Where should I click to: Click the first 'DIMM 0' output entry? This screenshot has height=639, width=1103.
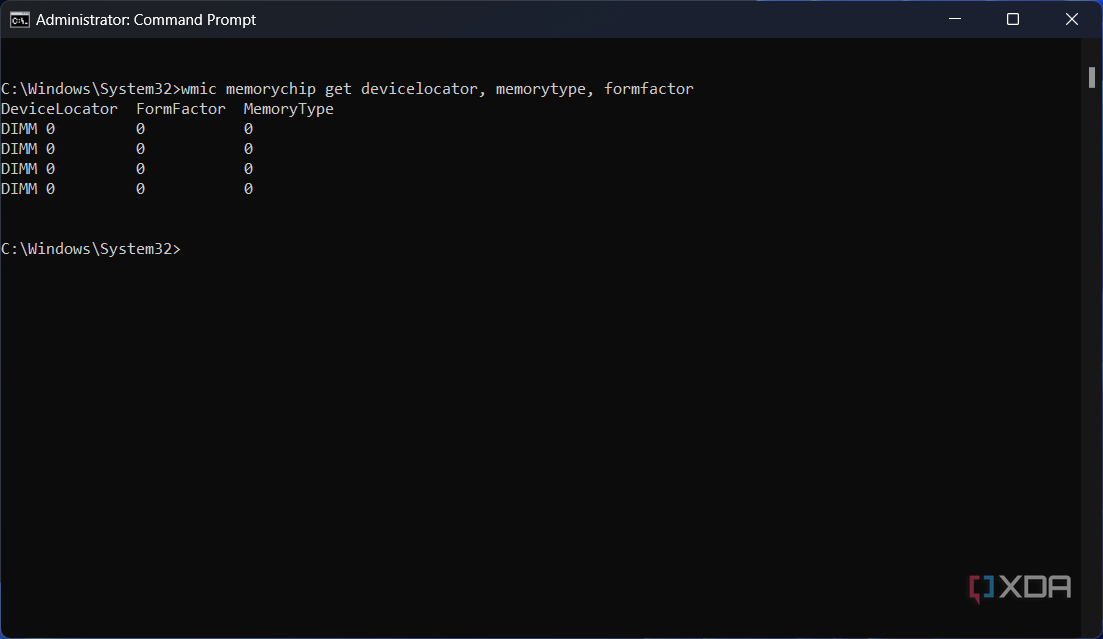pyautogui.click(x=28, y=129)
